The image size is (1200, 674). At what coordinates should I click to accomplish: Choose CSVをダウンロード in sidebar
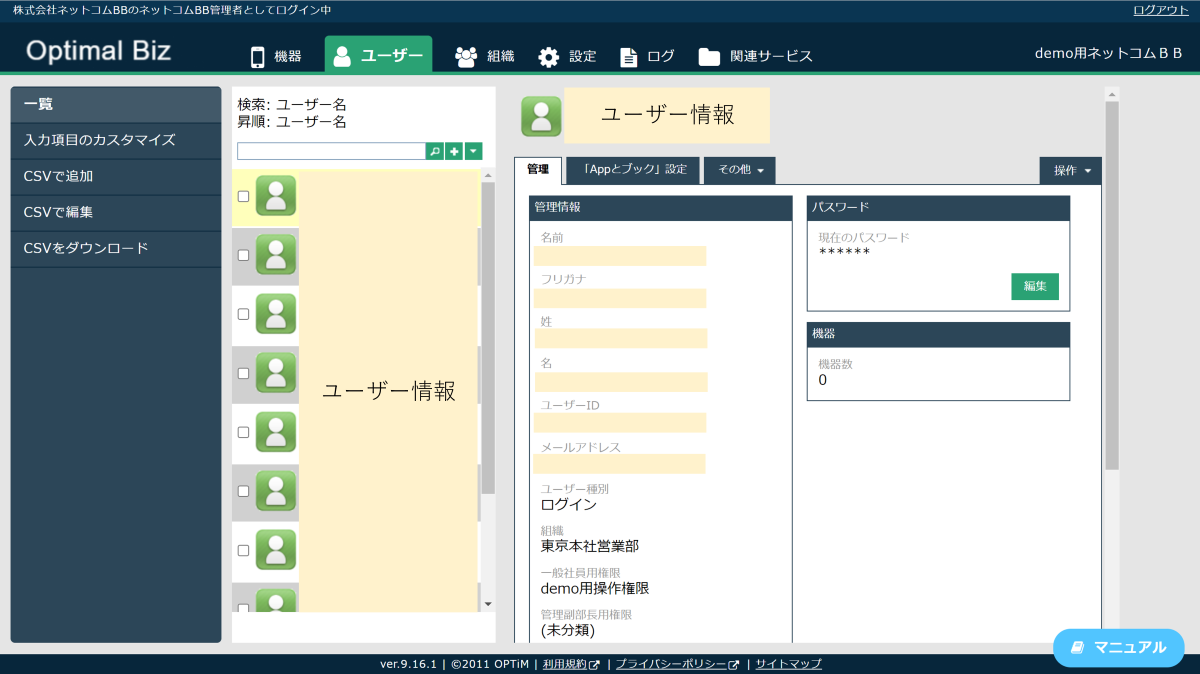click(116, 248)
